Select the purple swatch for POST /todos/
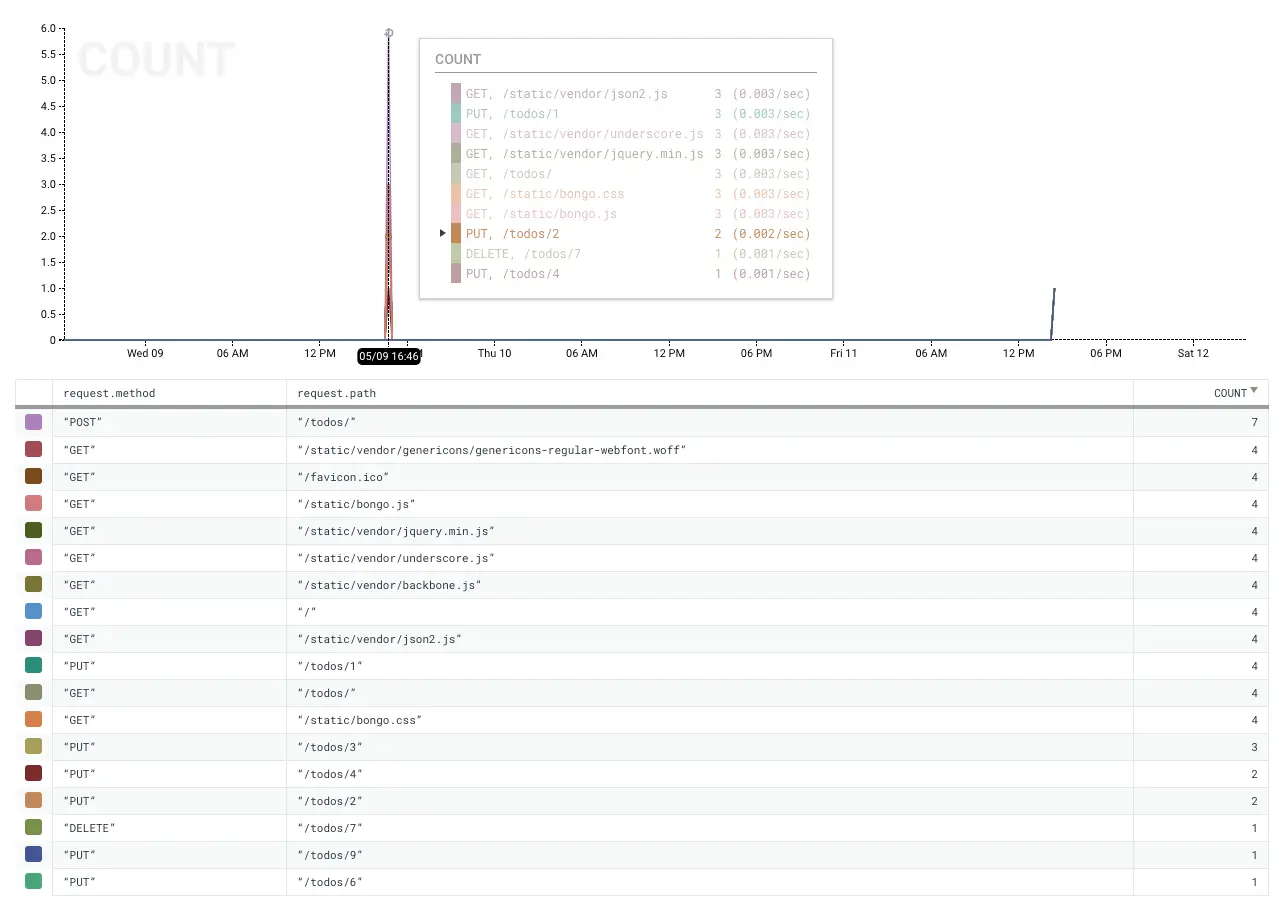Screen dimensions: 1286x904 pos(33,422)
